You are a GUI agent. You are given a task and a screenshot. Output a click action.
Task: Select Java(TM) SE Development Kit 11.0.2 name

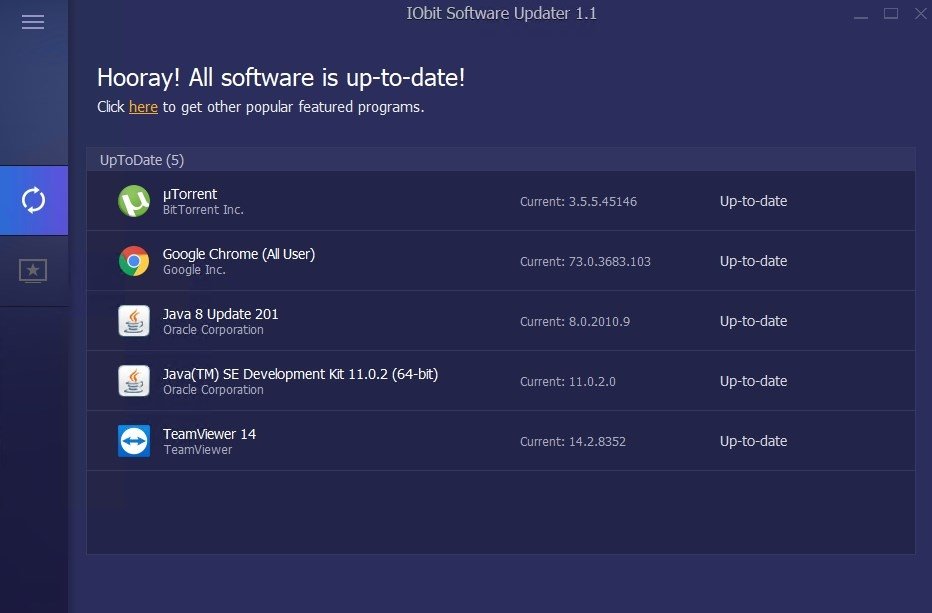(300, 374)
